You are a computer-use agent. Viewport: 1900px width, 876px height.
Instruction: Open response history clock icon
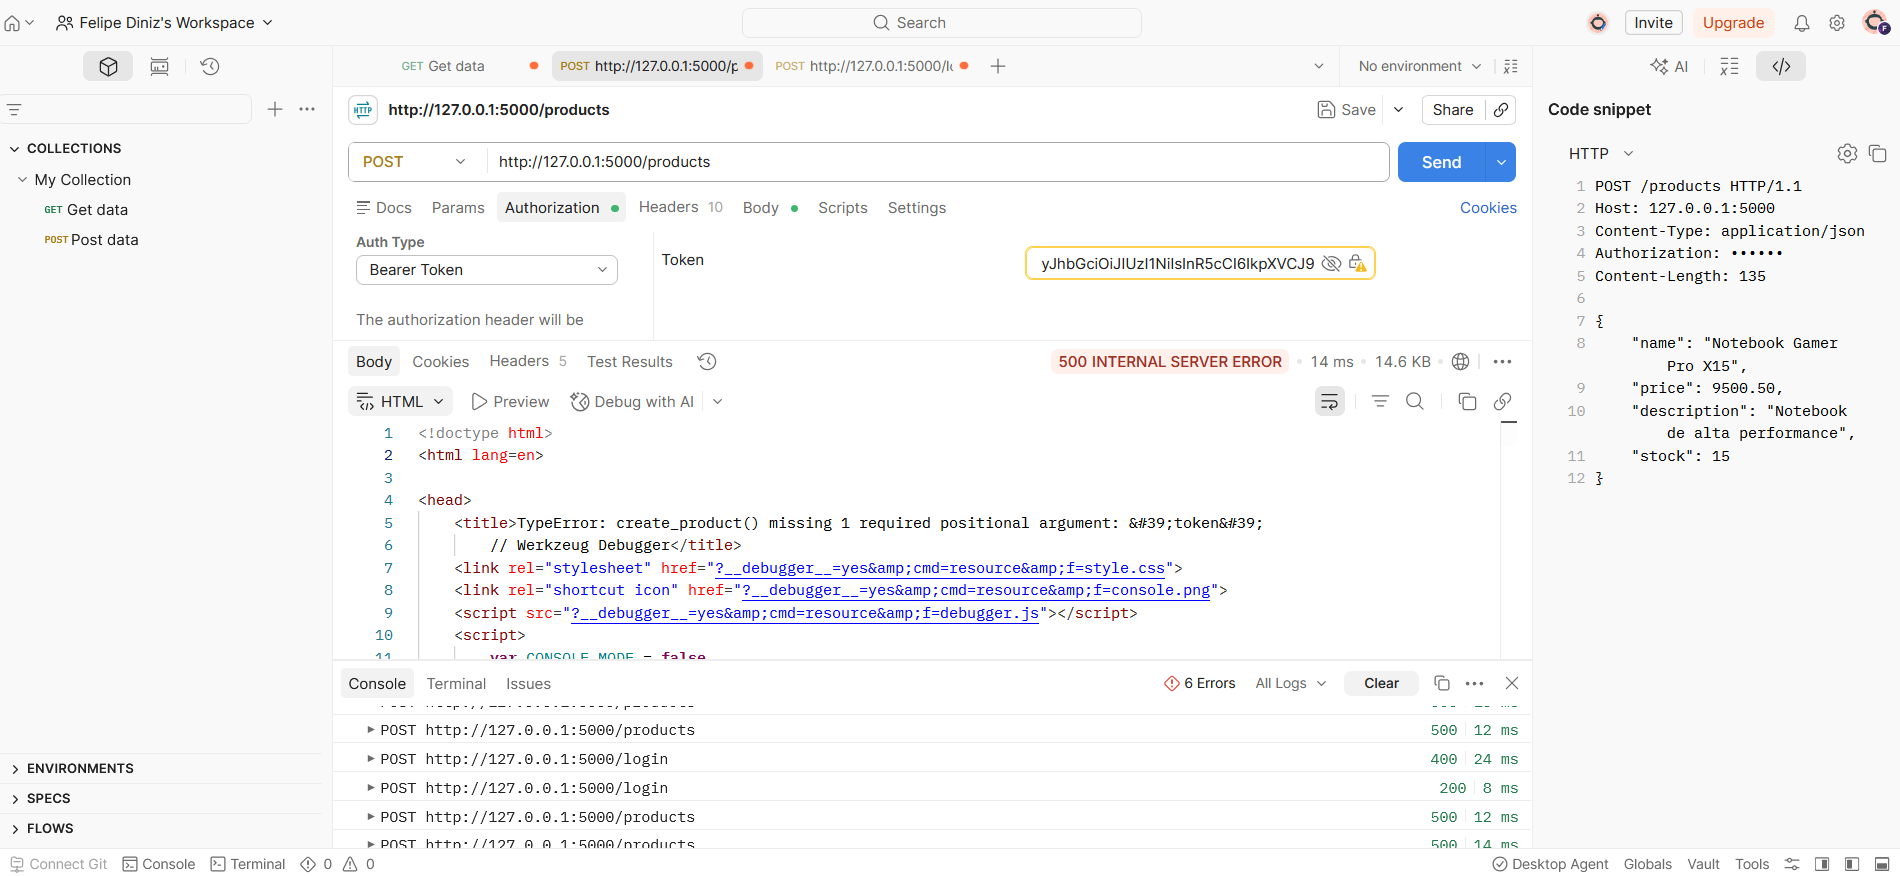(x=707, y=361)
